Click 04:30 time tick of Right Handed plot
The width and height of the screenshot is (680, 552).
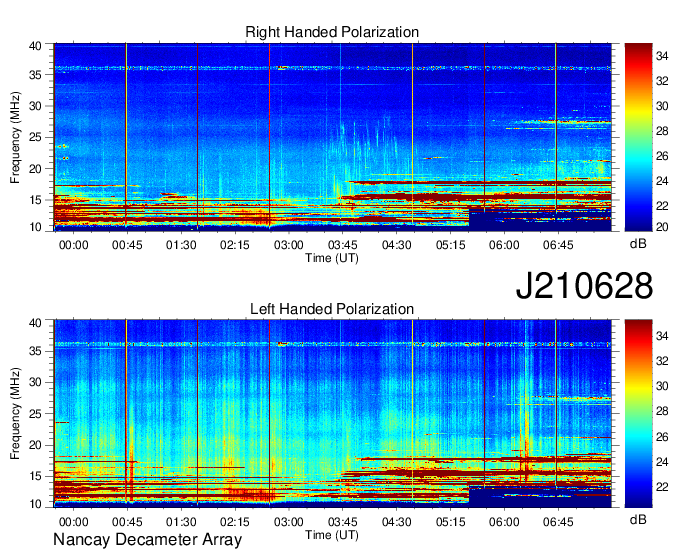(x=396, y=245)
